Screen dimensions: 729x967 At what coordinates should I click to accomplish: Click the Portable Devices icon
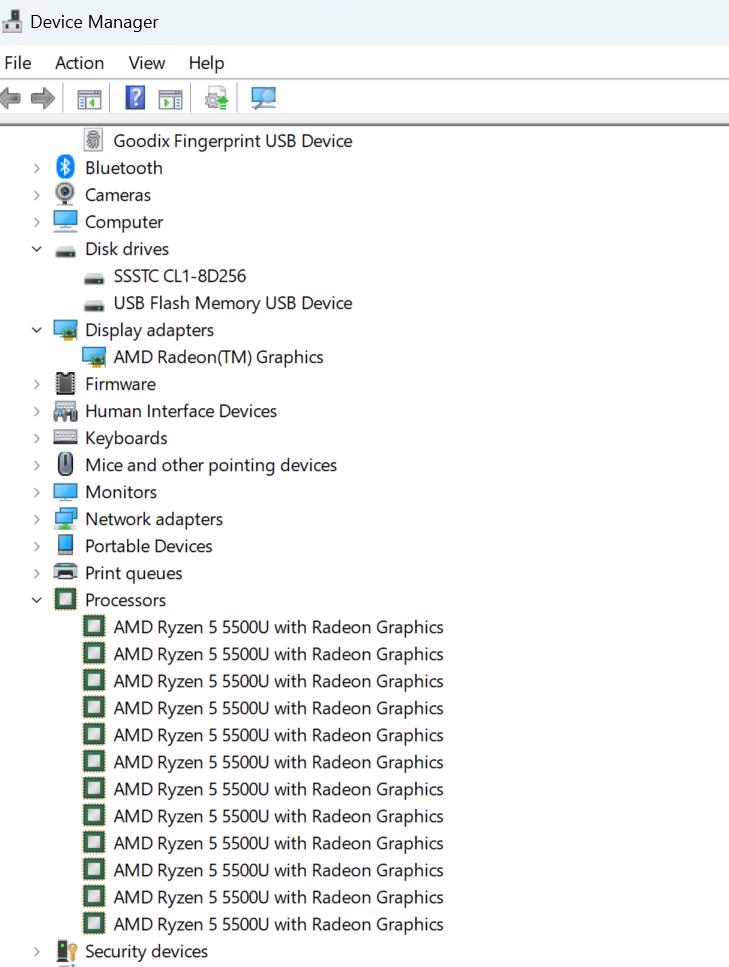[65, 545]
